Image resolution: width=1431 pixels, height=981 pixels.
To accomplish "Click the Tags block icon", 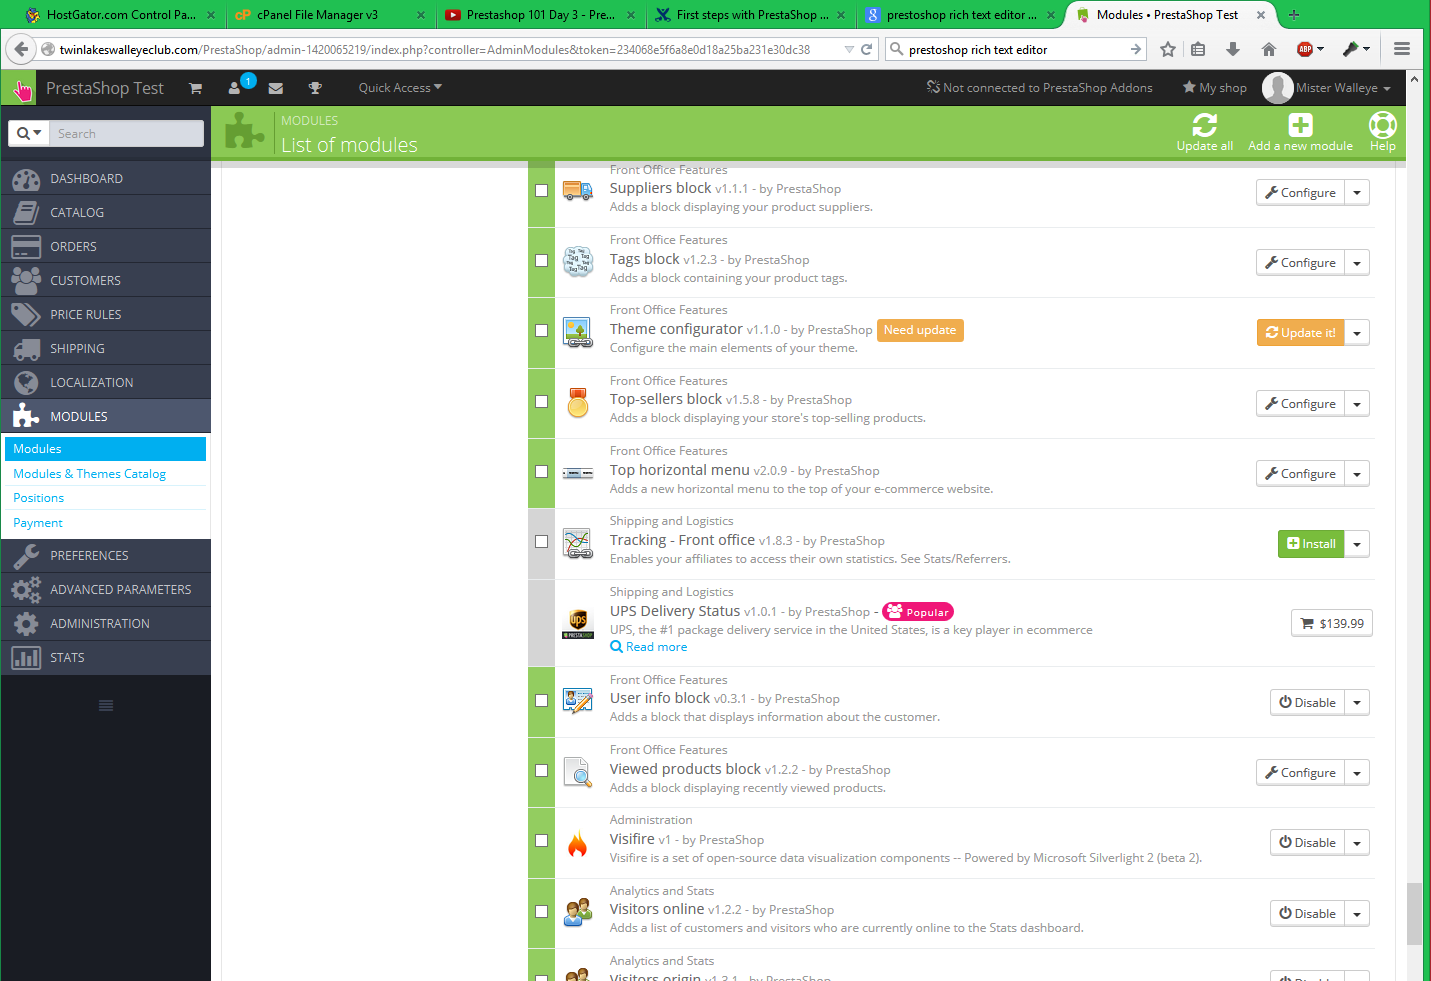I will (x=578, y=261).
